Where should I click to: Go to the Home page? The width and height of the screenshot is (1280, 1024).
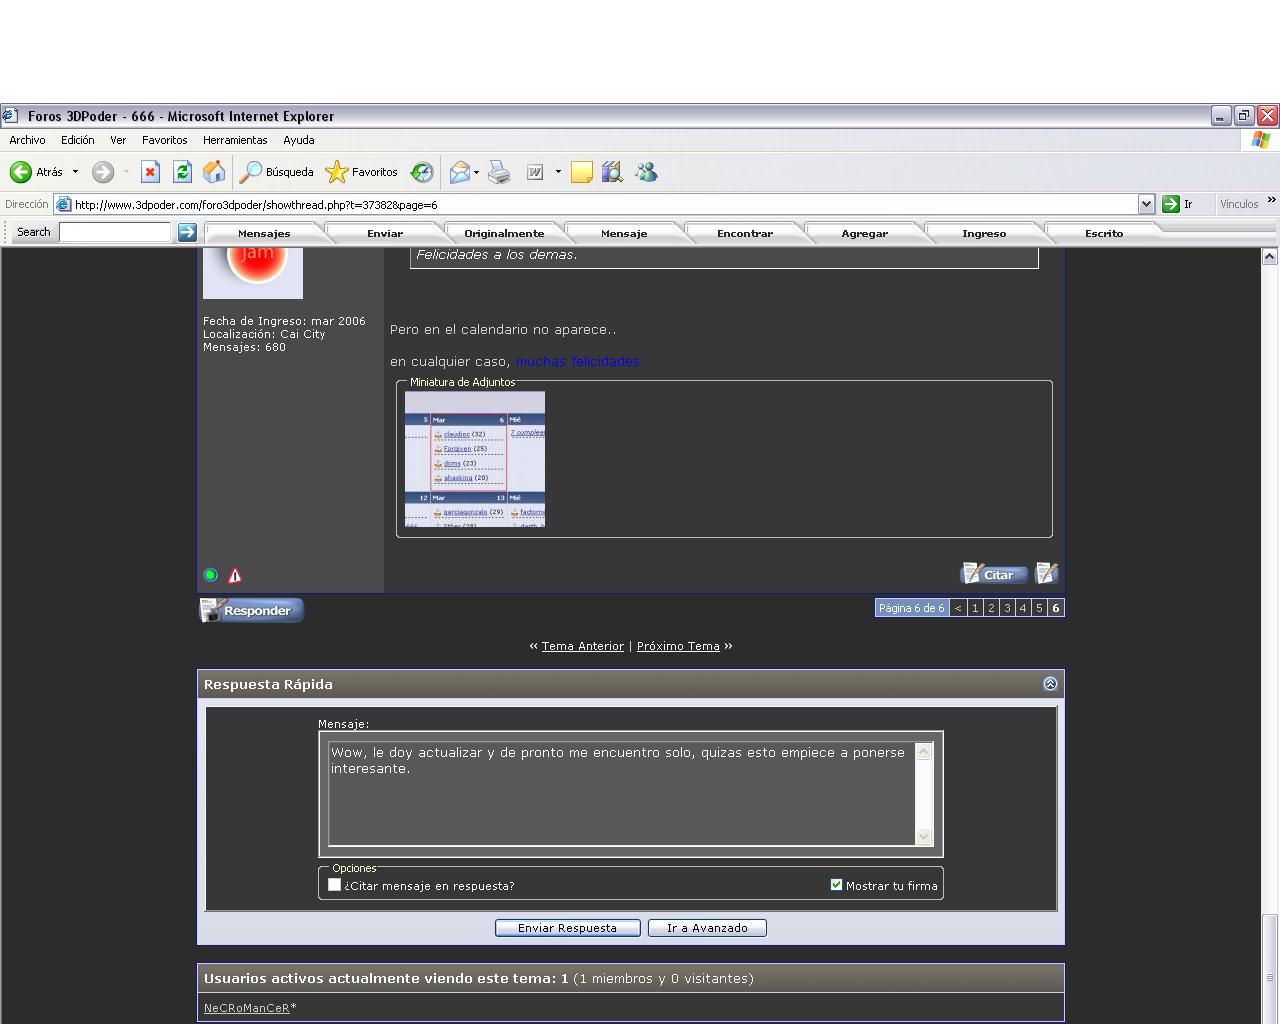(214, 172)
